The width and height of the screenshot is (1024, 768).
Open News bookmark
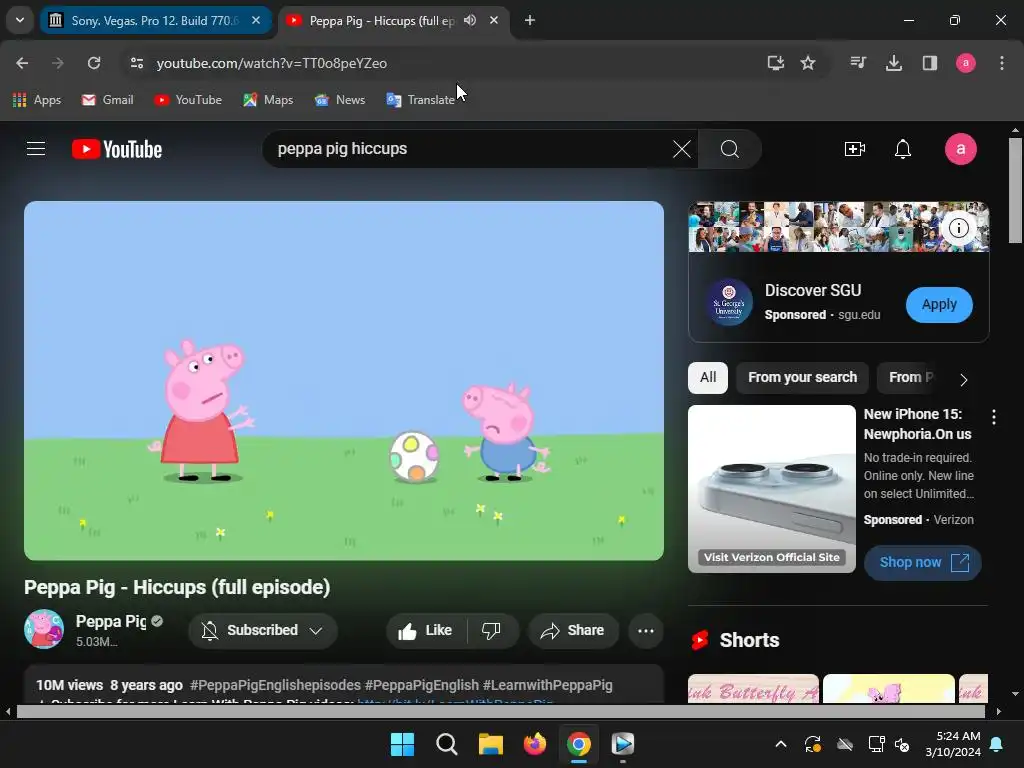(x=340, y=100)
